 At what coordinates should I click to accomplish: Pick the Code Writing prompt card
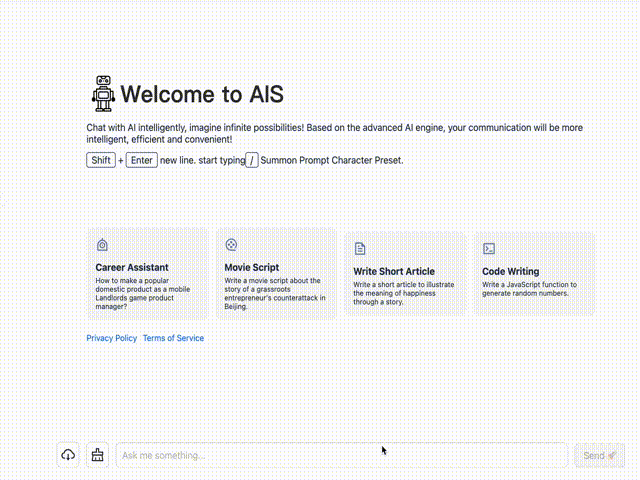coord(534,274)
